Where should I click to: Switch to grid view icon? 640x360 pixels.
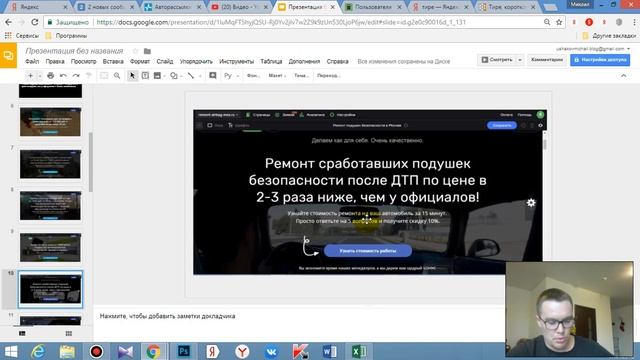click(69, 333)
